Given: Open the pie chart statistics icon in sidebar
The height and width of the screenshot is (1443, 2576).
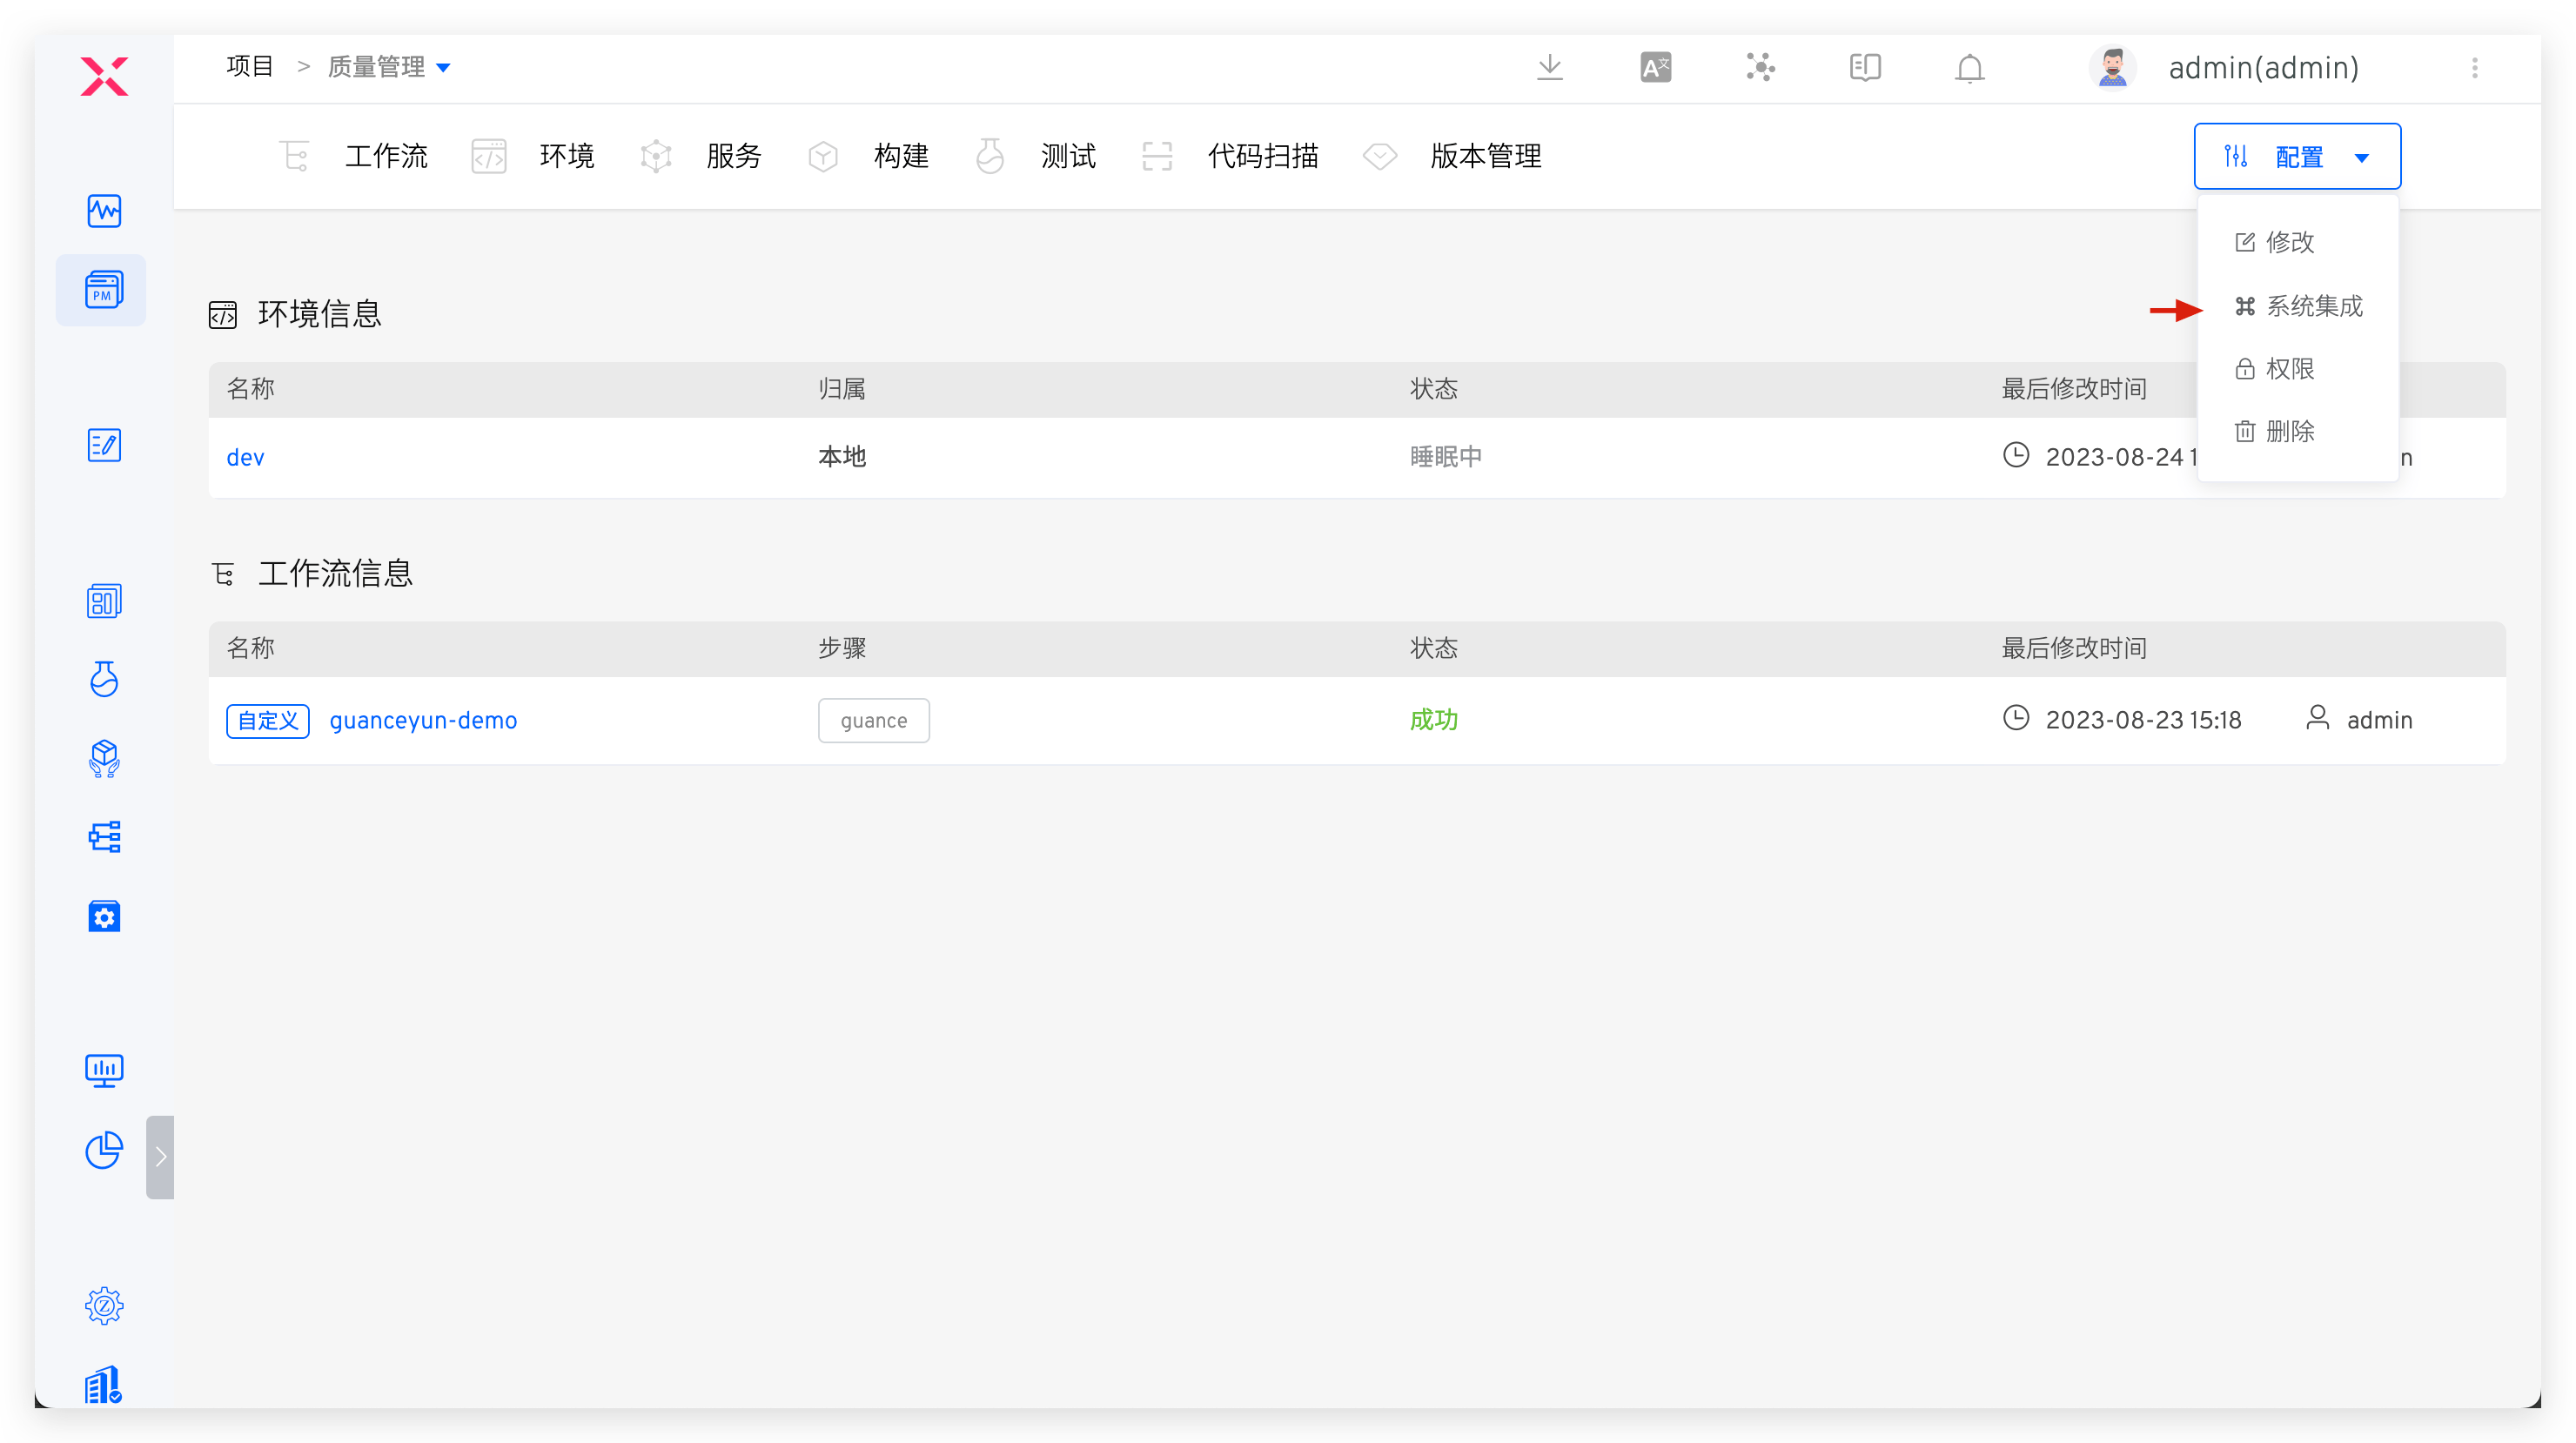Looking at the screenshot, I should click(x=104, y=1150).
